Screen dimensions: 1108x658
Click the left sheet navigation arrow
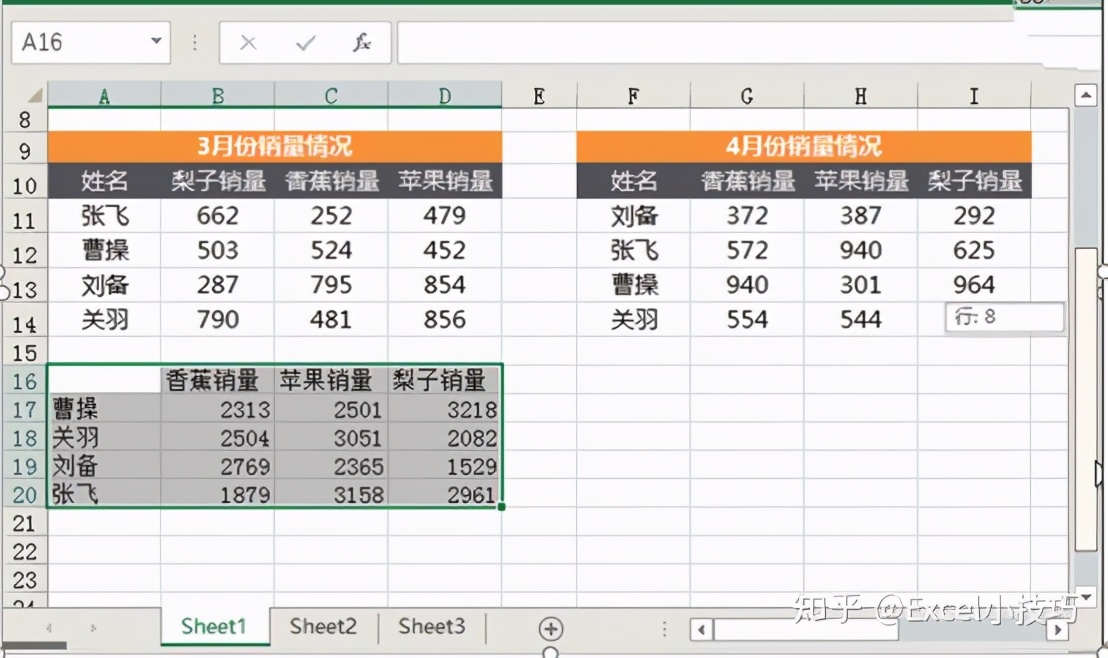click(49, 627)
